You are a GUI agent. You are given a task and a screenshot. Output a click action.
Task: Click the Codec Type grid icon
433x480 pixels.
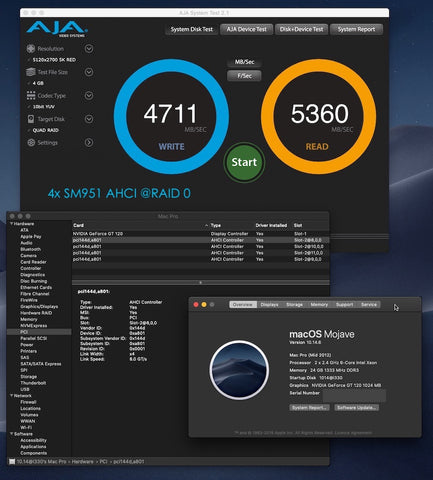coord(31,96)
